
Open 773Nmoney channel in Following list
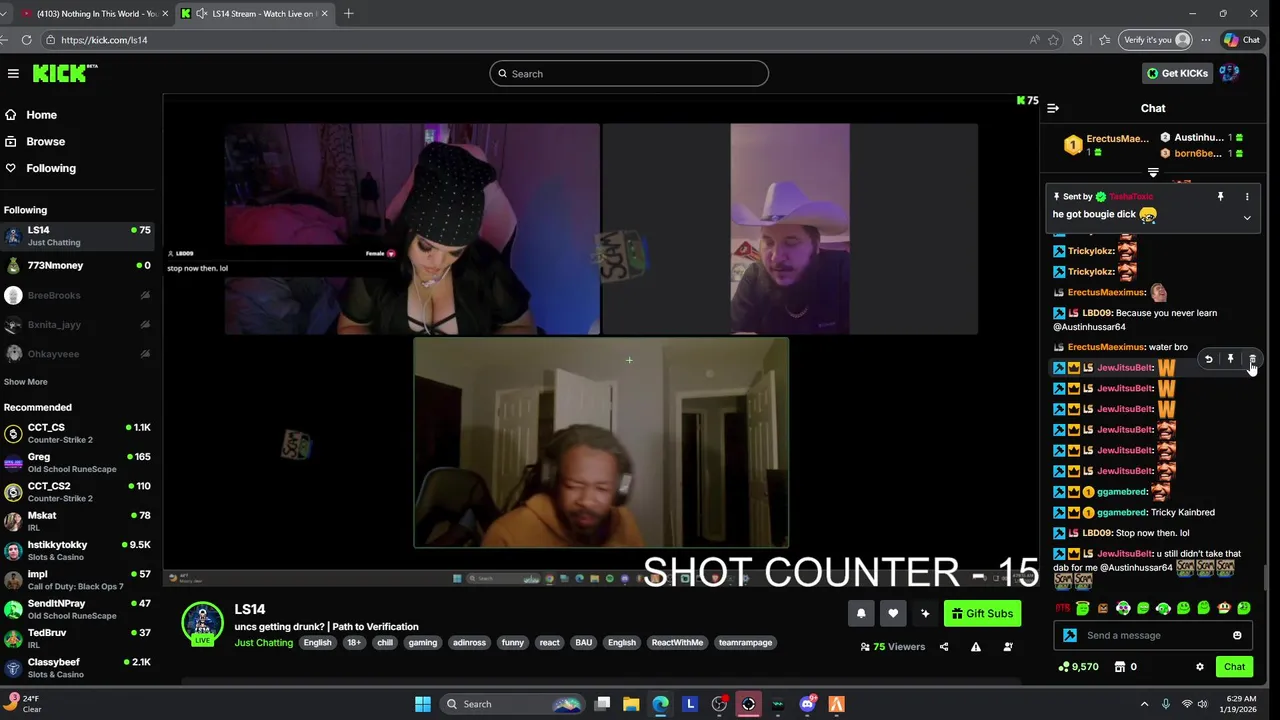78,266
